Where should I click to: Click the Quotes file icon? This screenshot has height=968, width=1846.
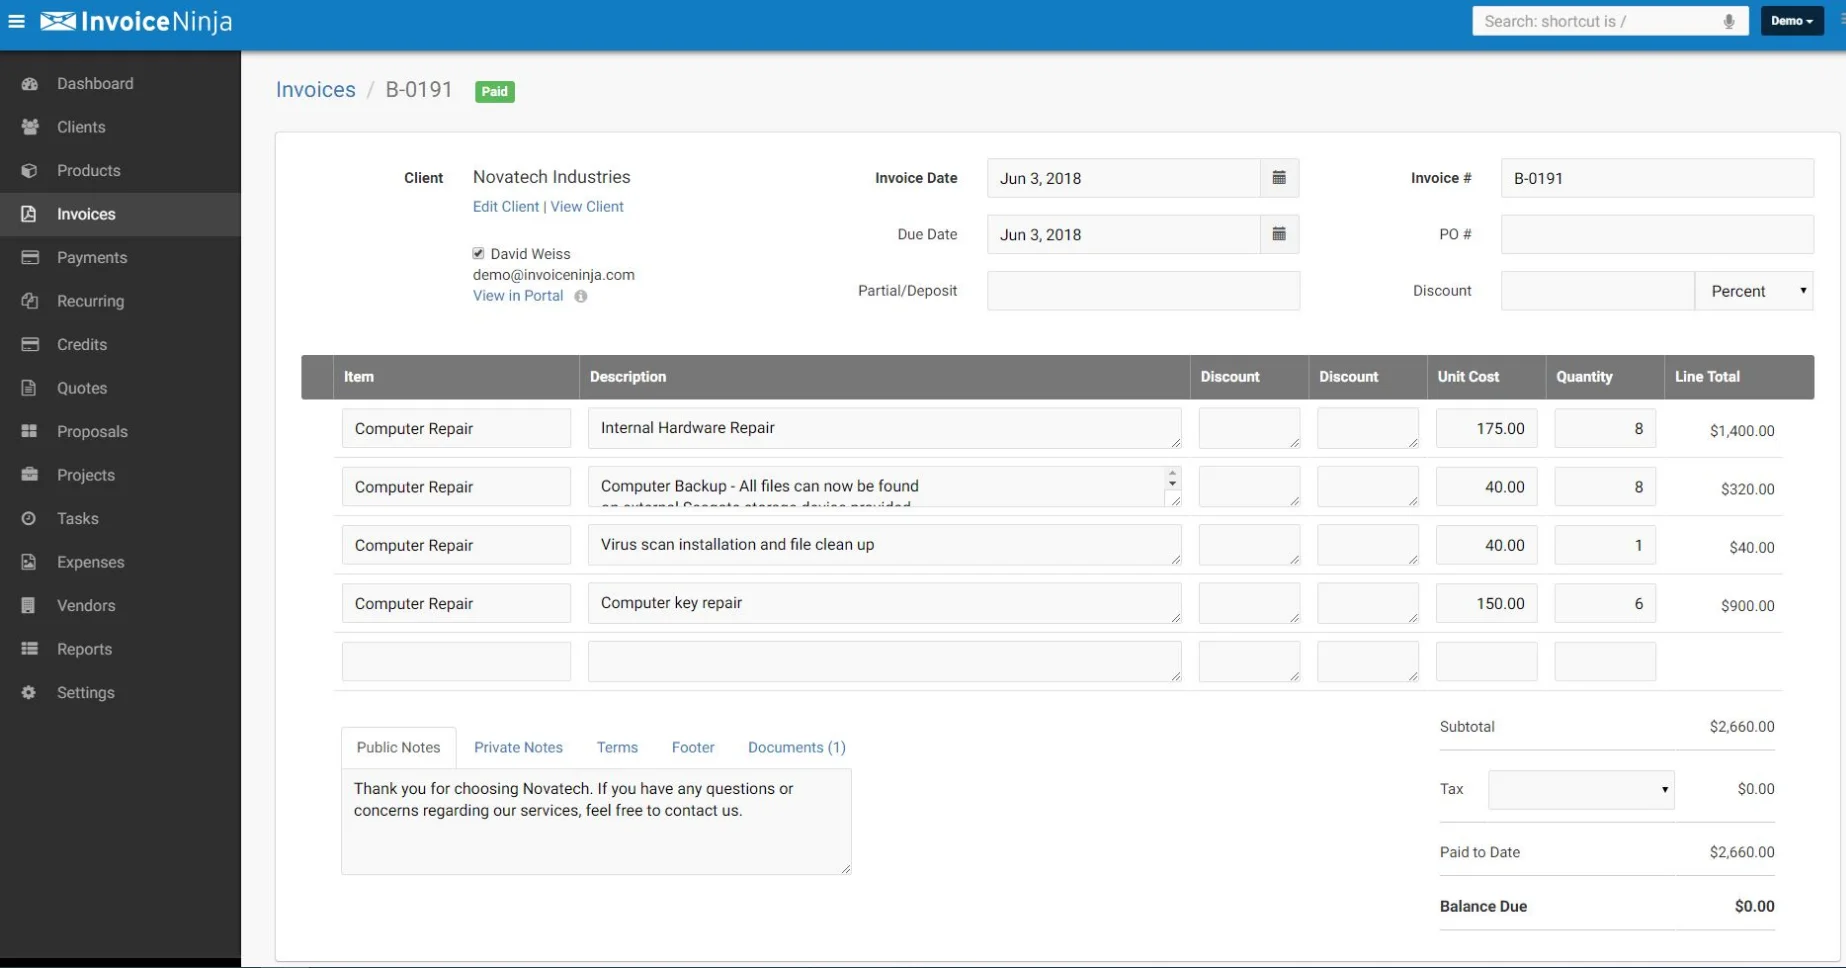click(x=29, y=388)
